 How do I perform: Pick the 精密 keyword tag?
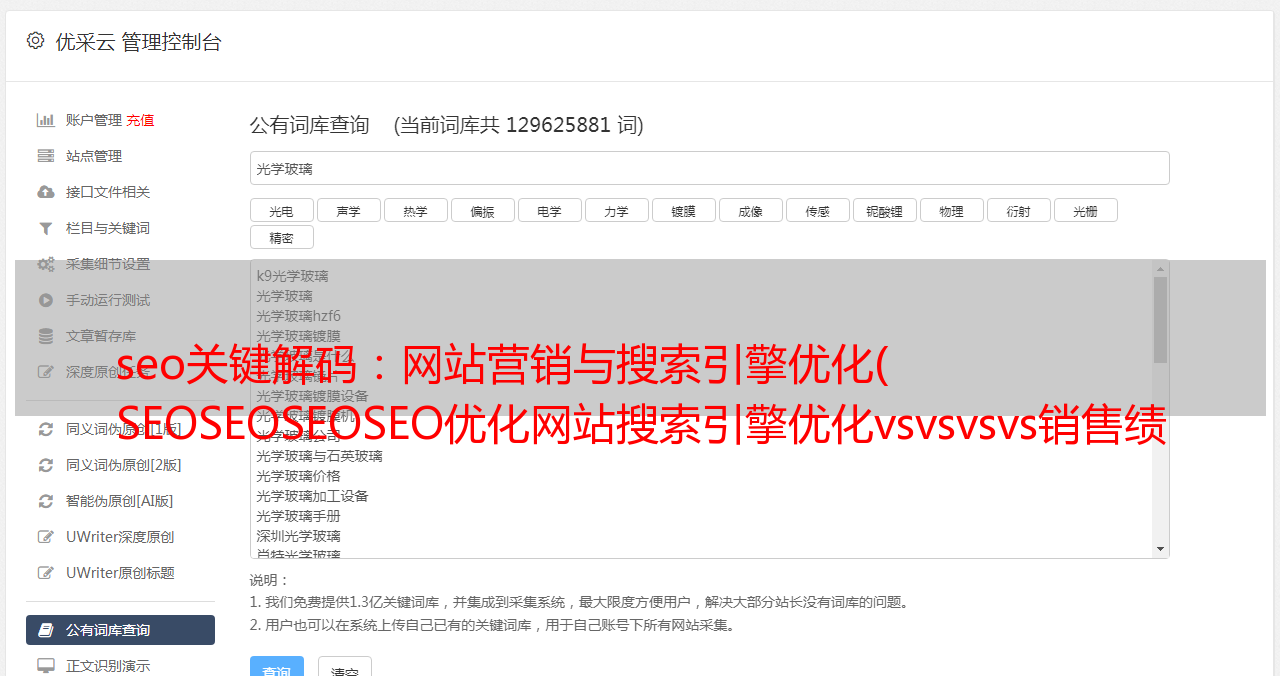281,237
